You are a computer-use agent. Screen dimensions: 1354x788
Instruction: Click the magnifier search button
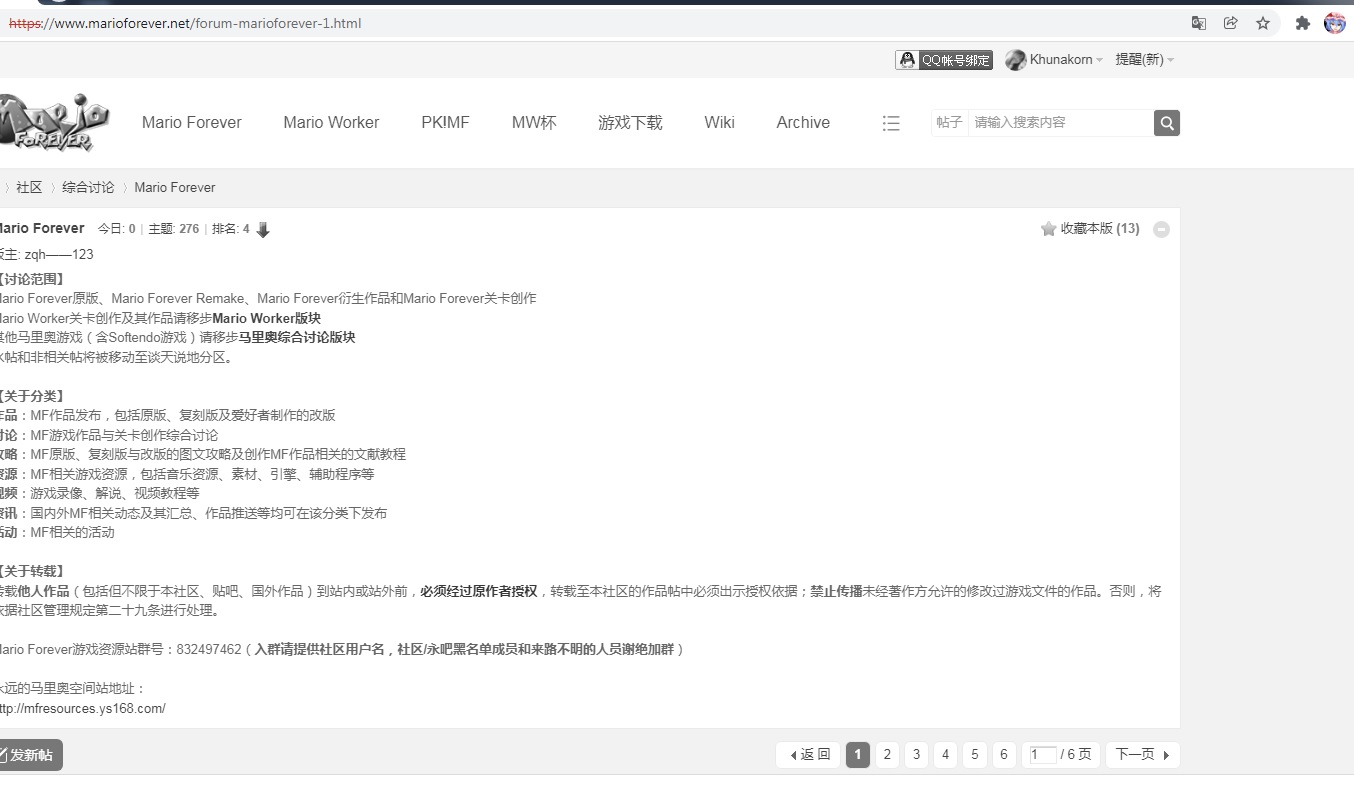click(1167, 123)
